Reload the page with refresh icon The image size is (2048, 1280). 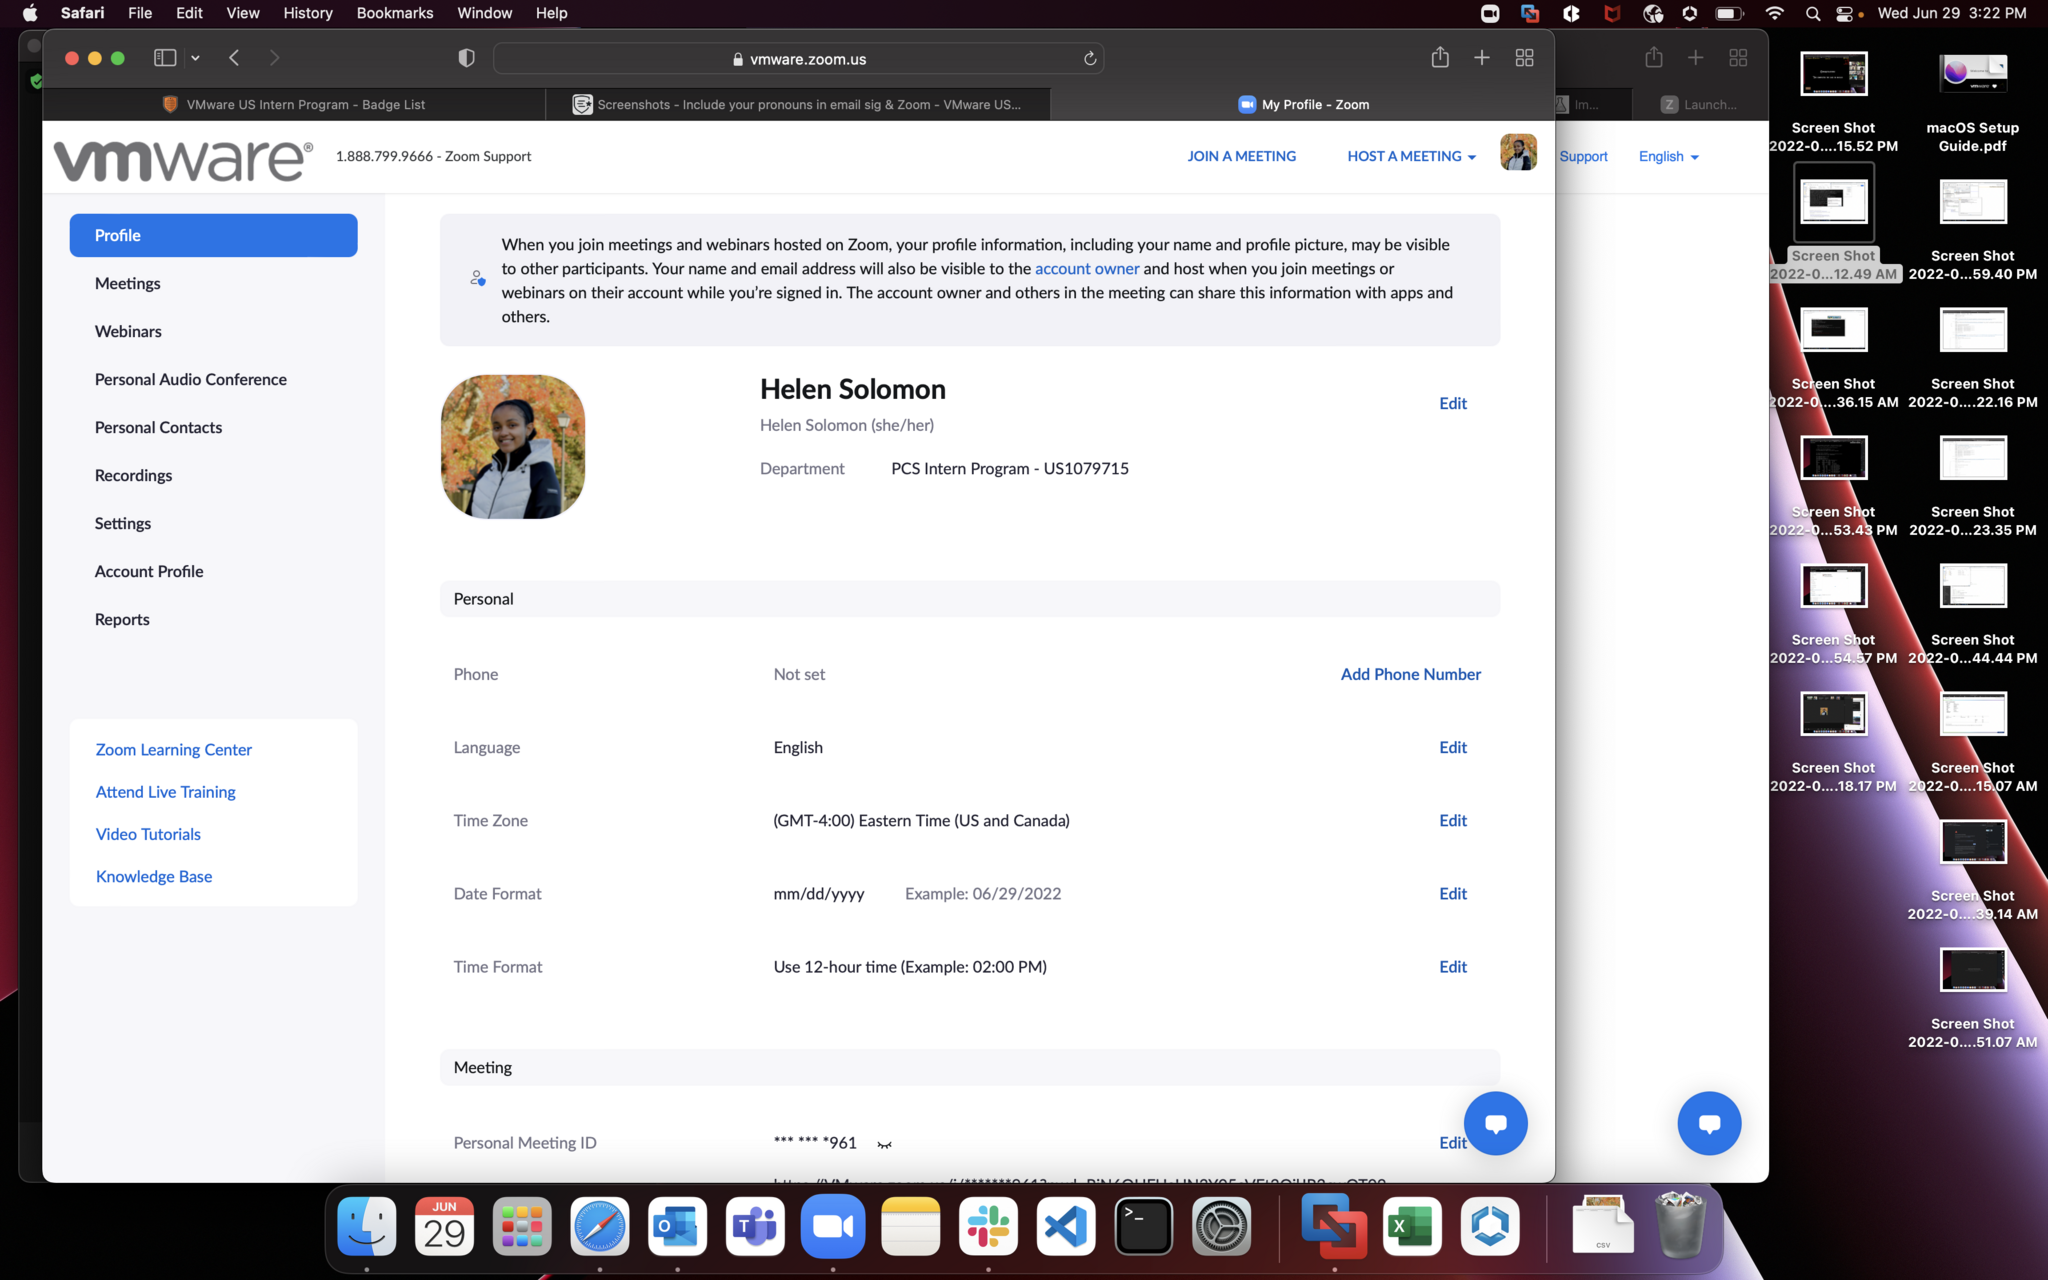tap(1090, 59)
